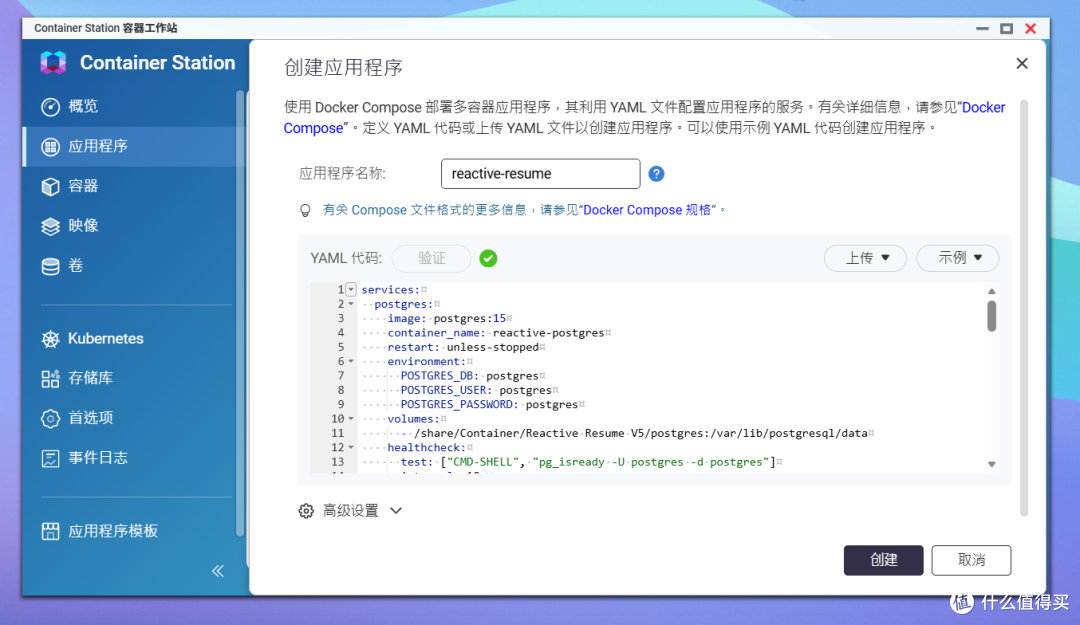
Task: Open the 映像 images layers icon
Action: [x=50, y=226]
